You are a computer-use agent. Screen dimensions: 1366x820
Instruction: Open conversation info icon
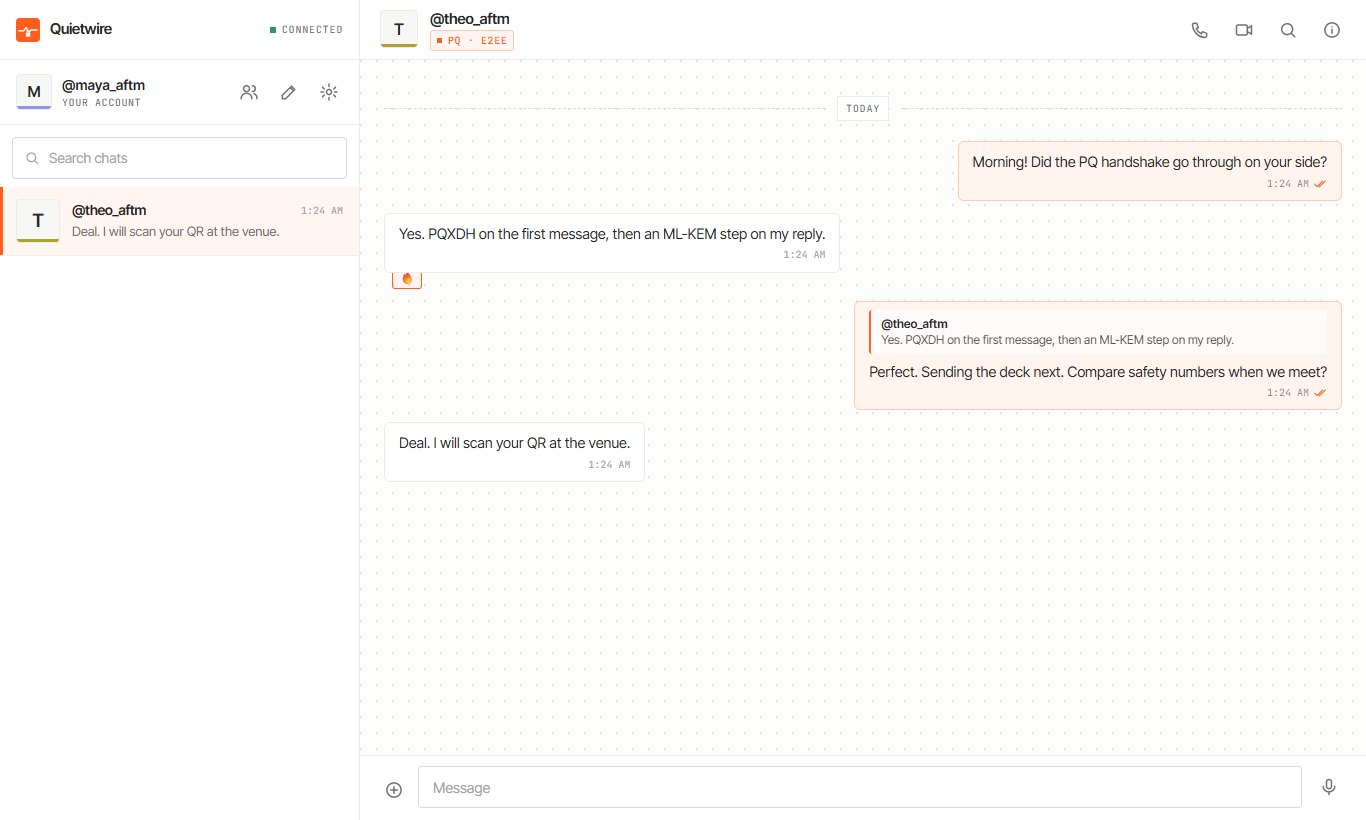click(1332, 30)
